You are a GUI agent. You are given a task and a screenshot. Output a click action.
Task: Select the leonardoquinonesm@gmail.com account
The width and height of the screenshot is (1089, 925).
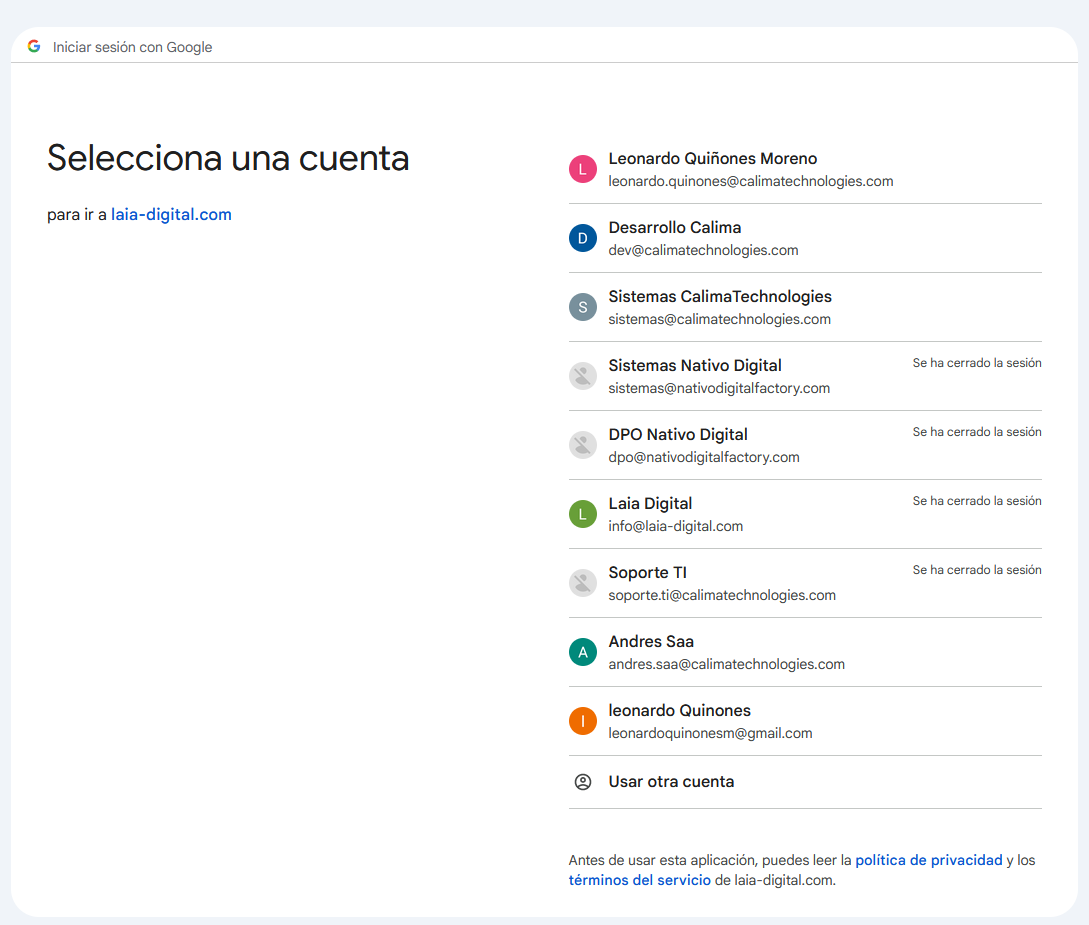point(710,733)
